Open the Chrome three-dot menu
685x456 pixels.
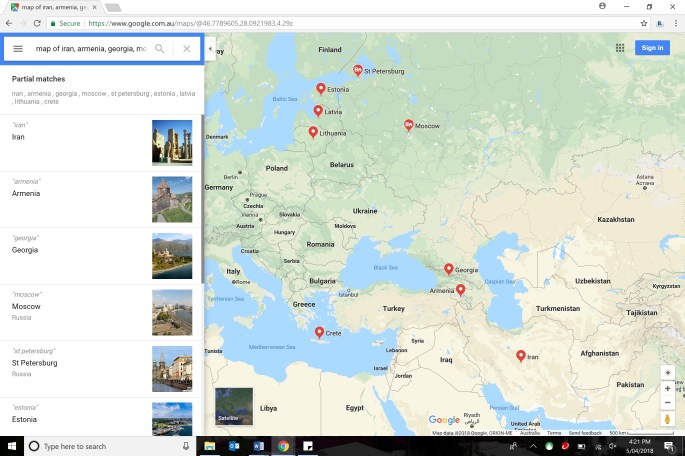(x=675, y=23)
